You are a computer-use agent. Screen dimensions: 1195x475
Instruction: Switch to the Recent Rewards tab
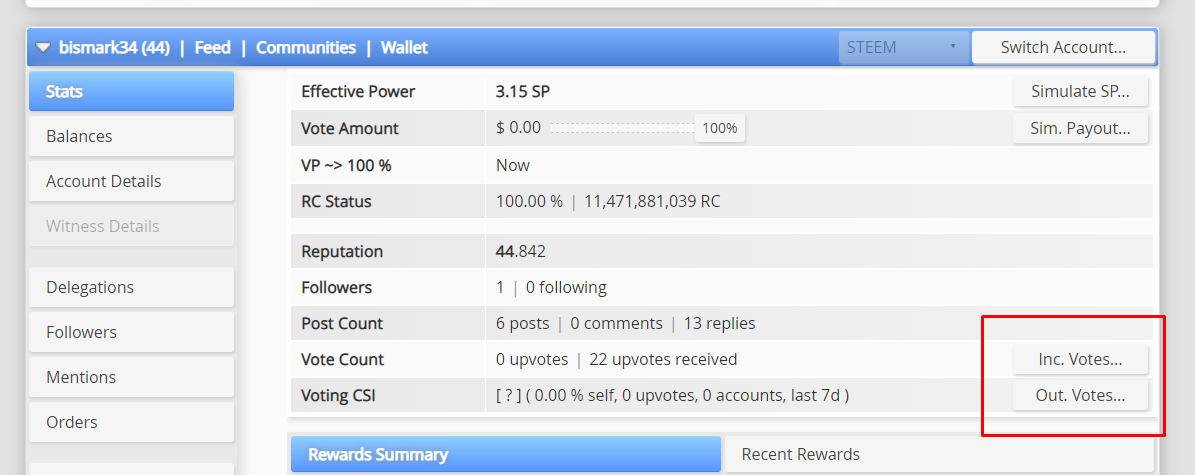tap(939, 454)
